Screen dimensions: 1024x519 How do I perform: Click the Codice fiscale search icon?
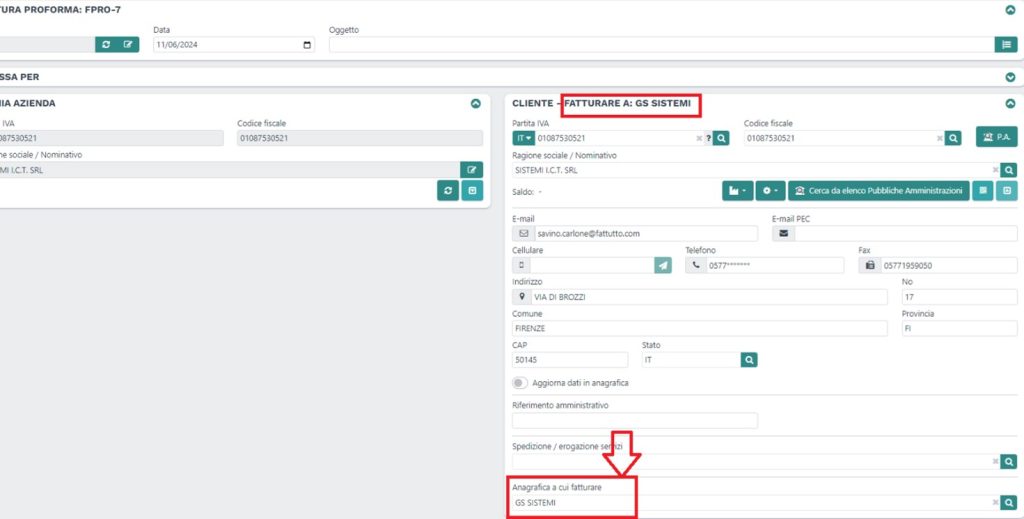954,138
